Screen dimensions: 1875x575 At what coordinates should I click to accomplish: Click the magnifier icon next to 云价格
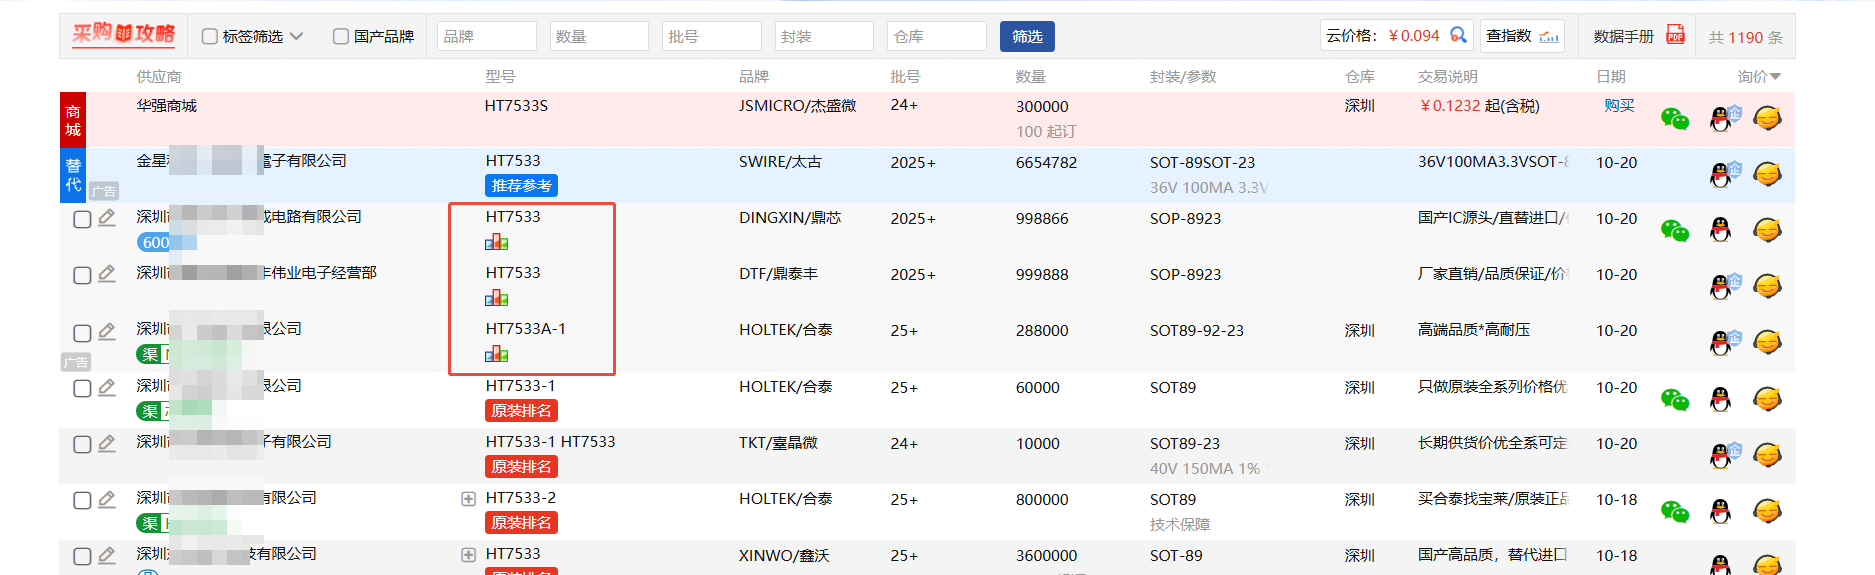(1458, 36)
